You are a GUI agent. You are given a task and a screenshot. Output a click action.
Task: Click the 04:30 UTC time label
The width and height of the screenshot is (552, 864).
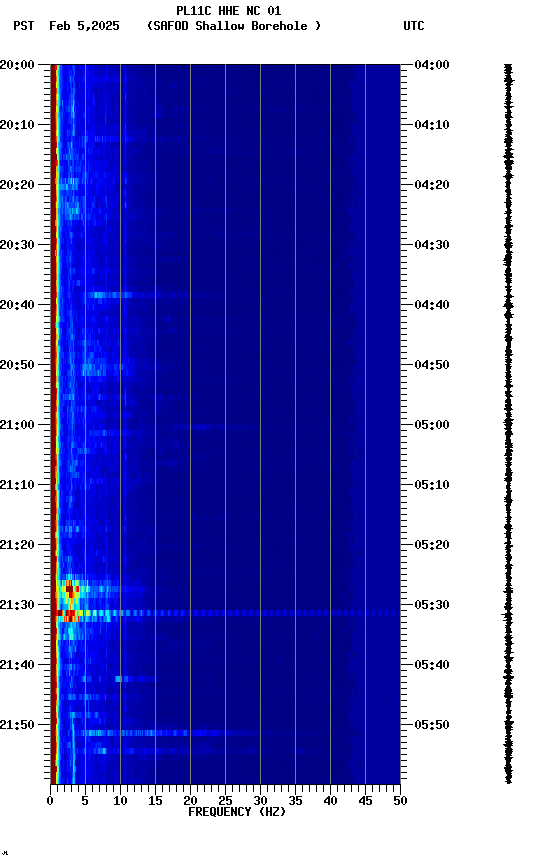432,245
